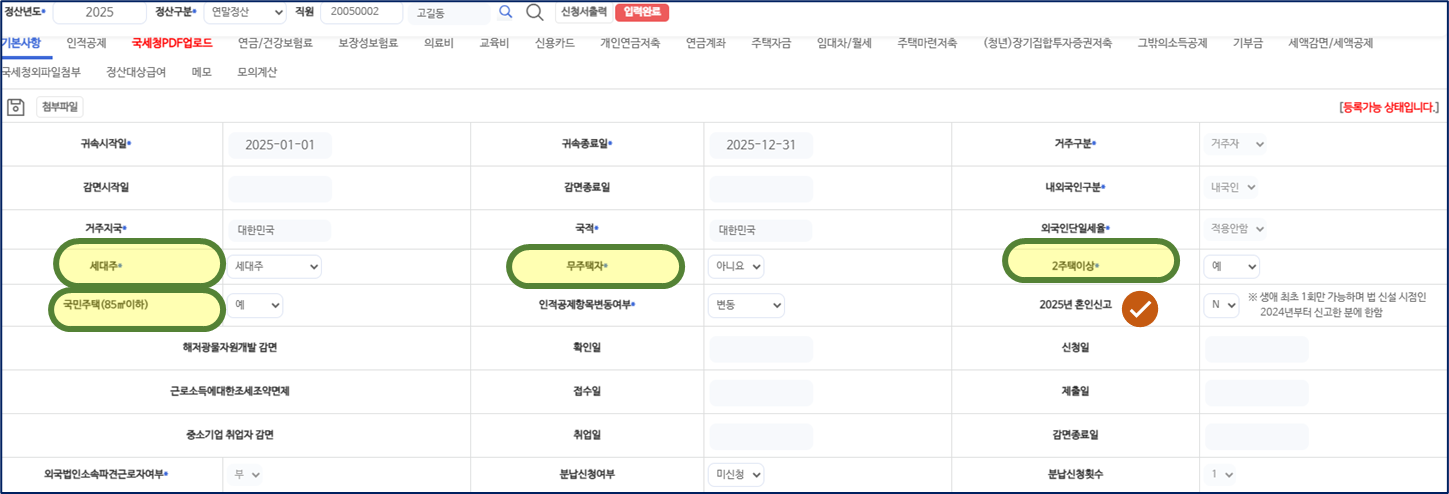Open the 국세청외파일첨부 tab
The image size is (1449, 494).
tap(41, 72)
